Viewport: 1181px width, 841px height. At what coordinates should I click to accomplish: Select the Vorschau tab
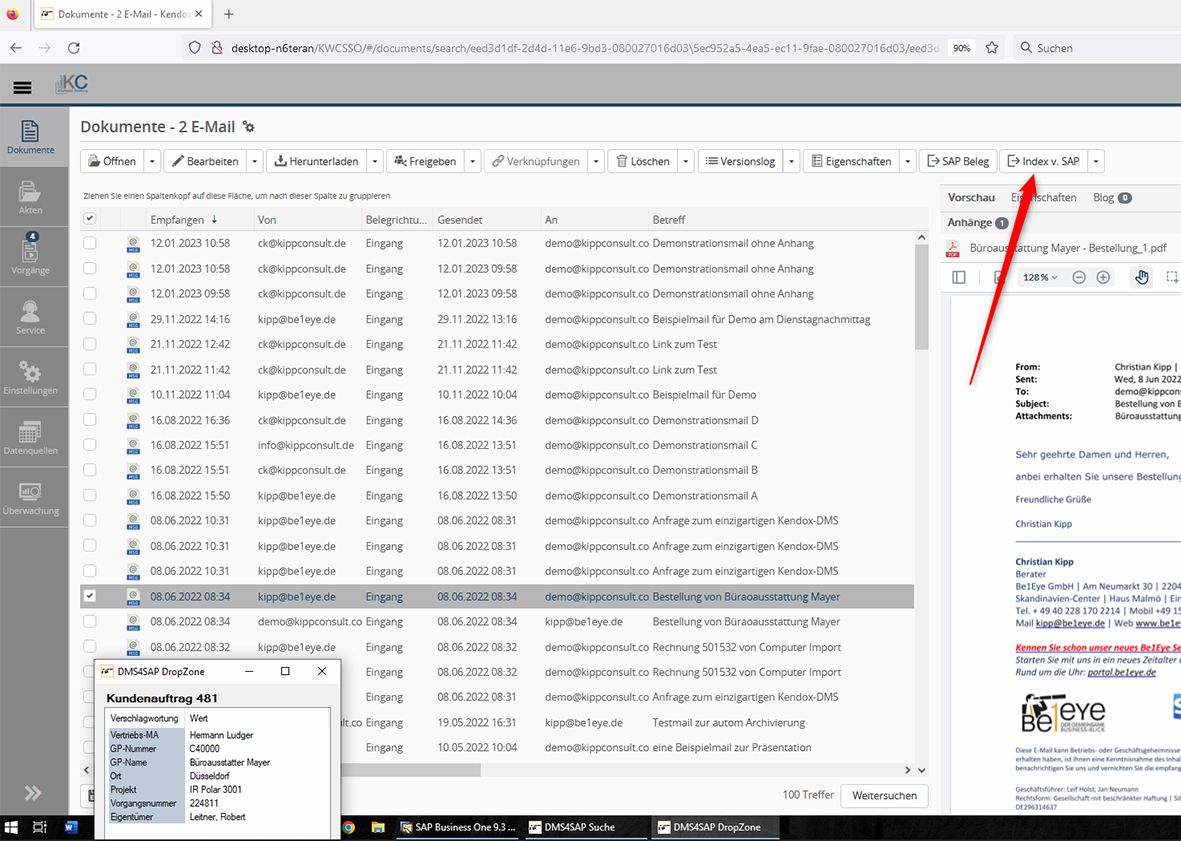click(971, 198)
